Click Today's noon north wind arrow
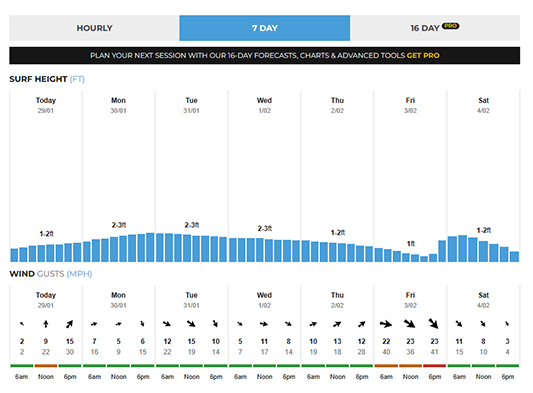533x393 pixels. tap(46, 324)
